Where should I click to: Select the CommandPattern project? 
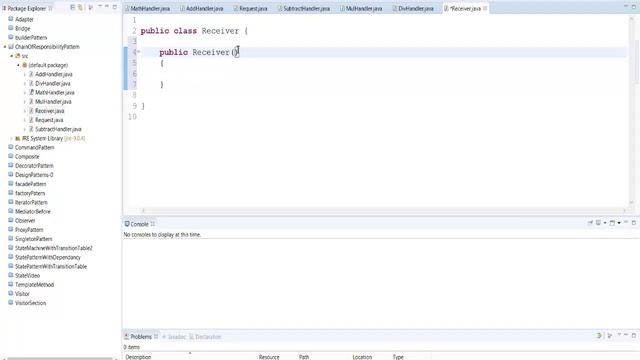34,147
